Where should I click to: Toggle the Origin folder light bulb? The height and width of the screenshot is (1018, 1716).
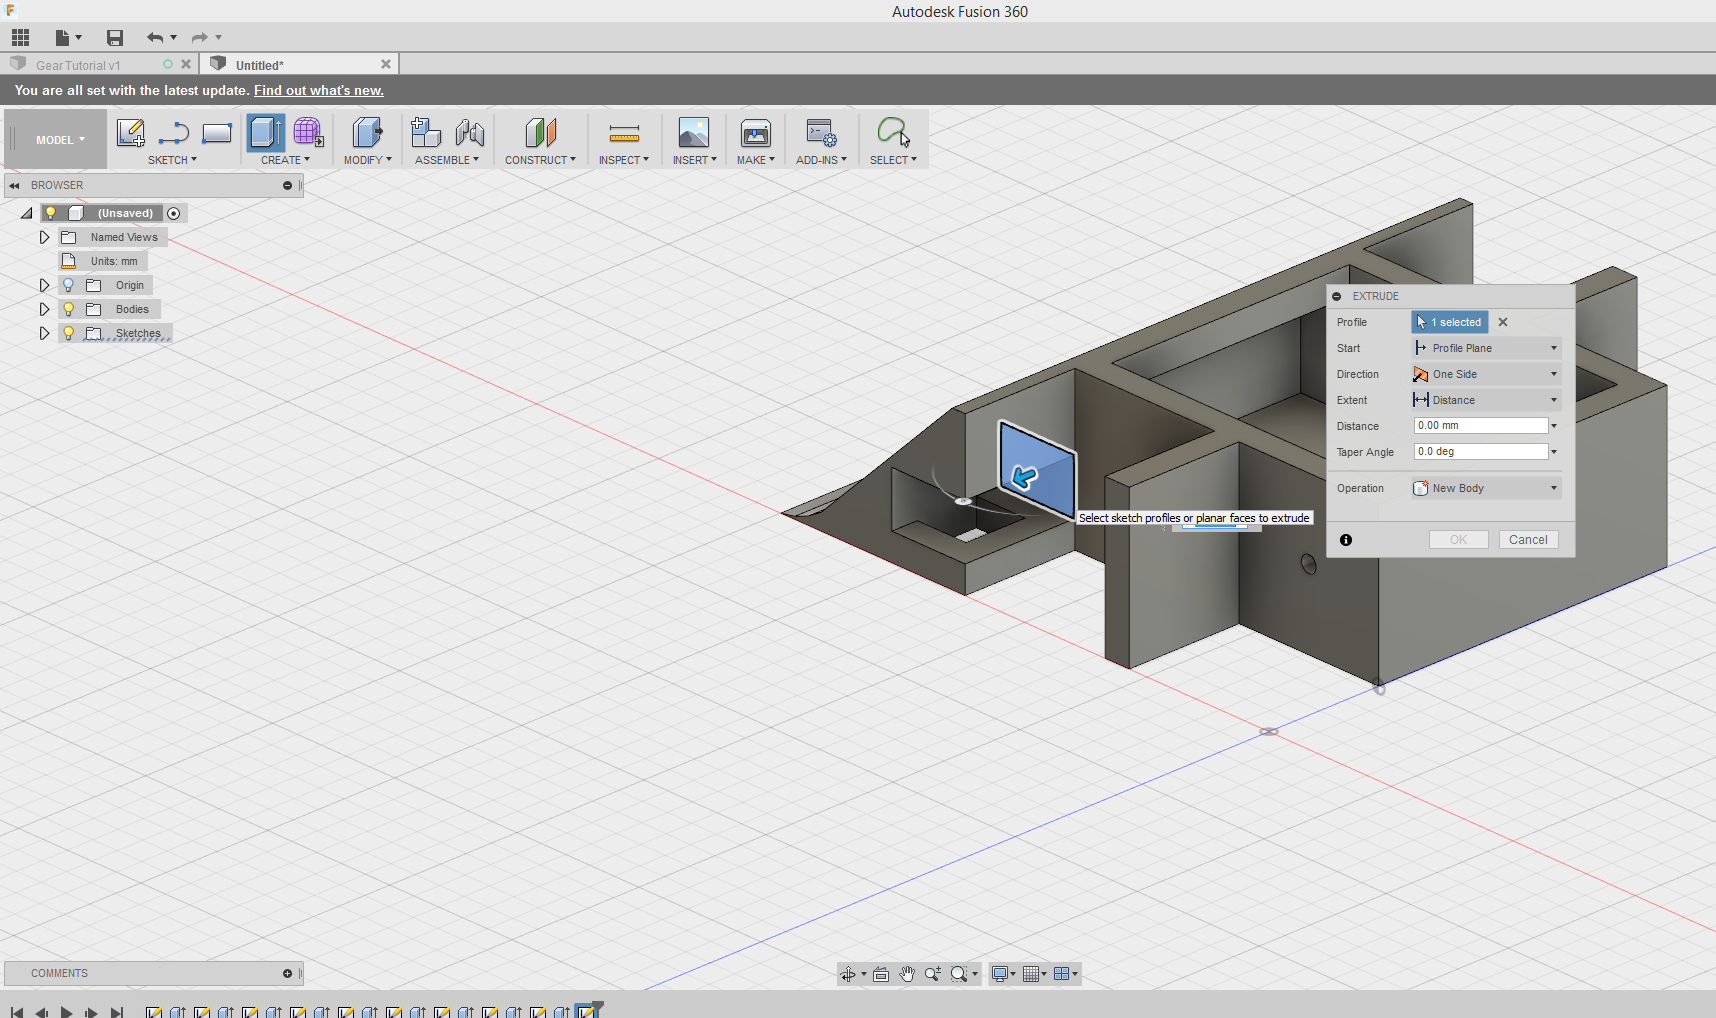click(68, 285)
